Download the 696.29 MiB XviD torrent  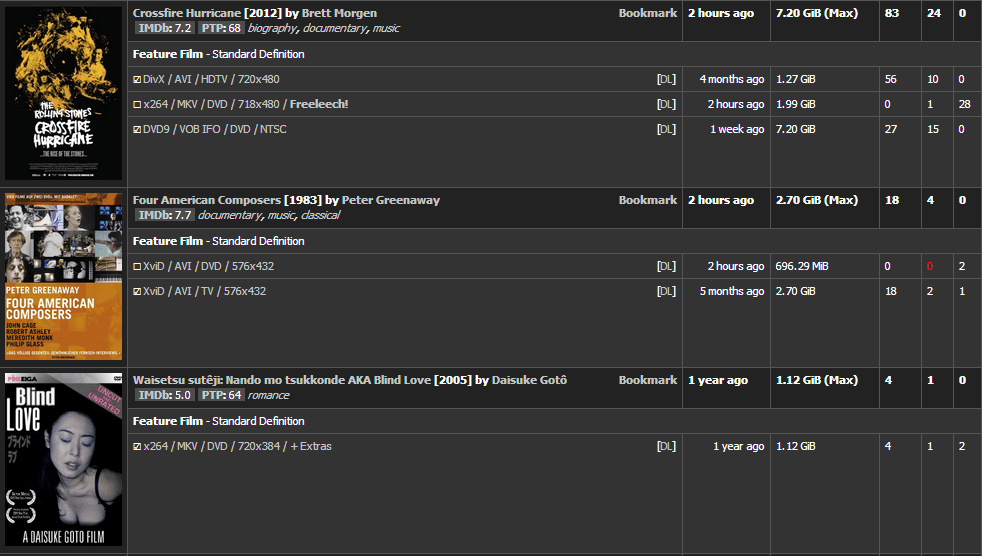coord(666,266)
